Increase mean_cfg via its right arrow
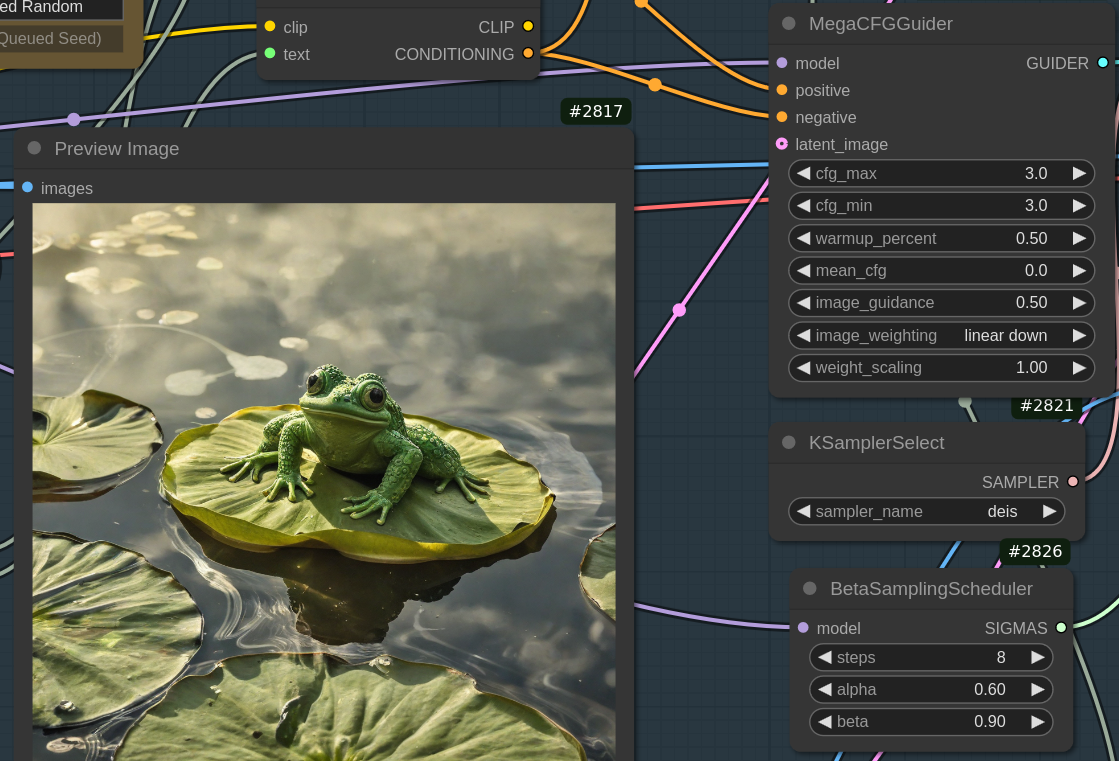 (x=1079, y=271)
